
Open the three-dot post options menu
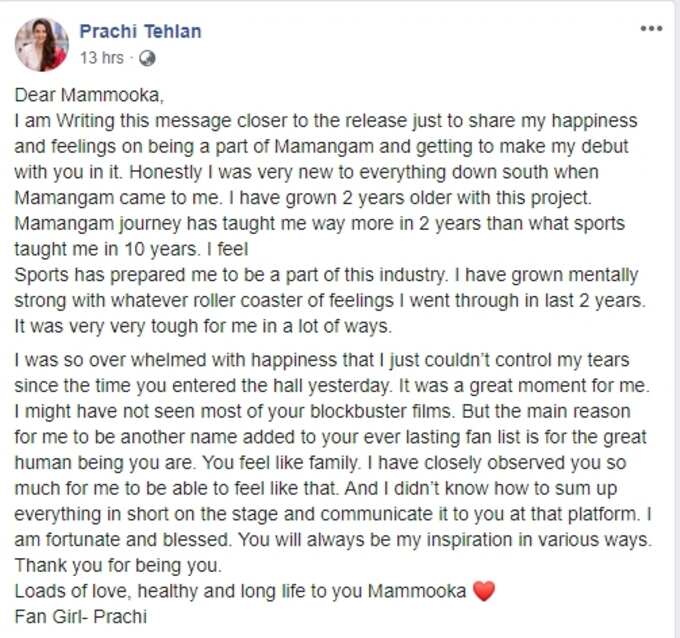click(651, 29)
